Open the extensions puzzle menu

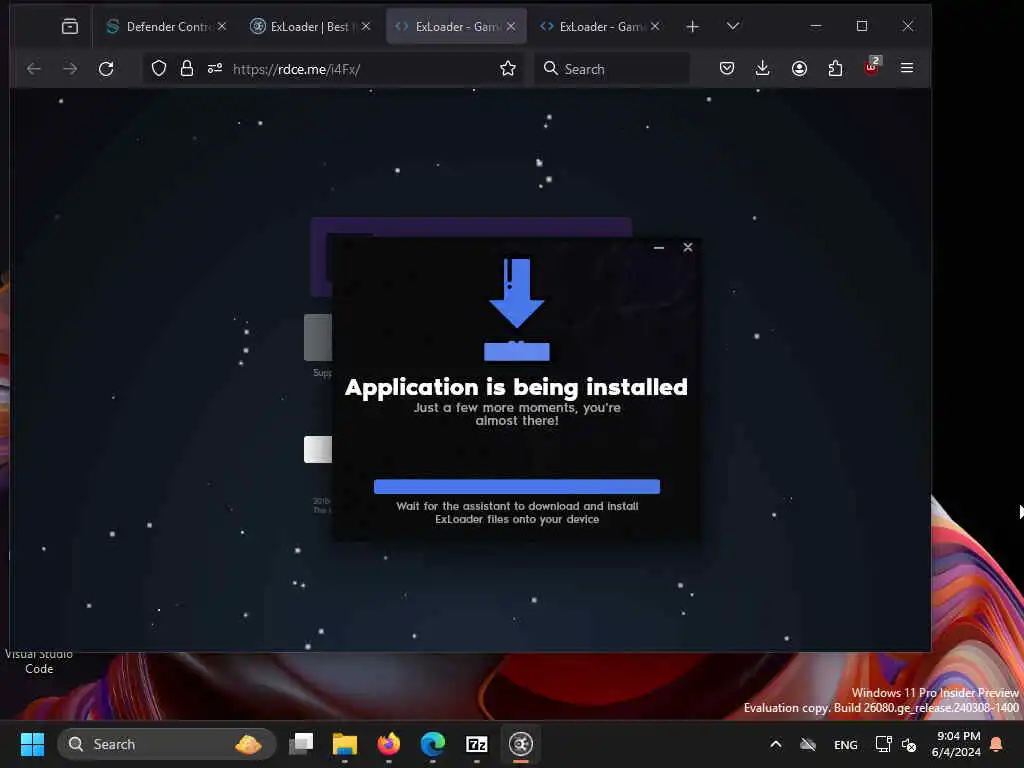pos(835,69)
